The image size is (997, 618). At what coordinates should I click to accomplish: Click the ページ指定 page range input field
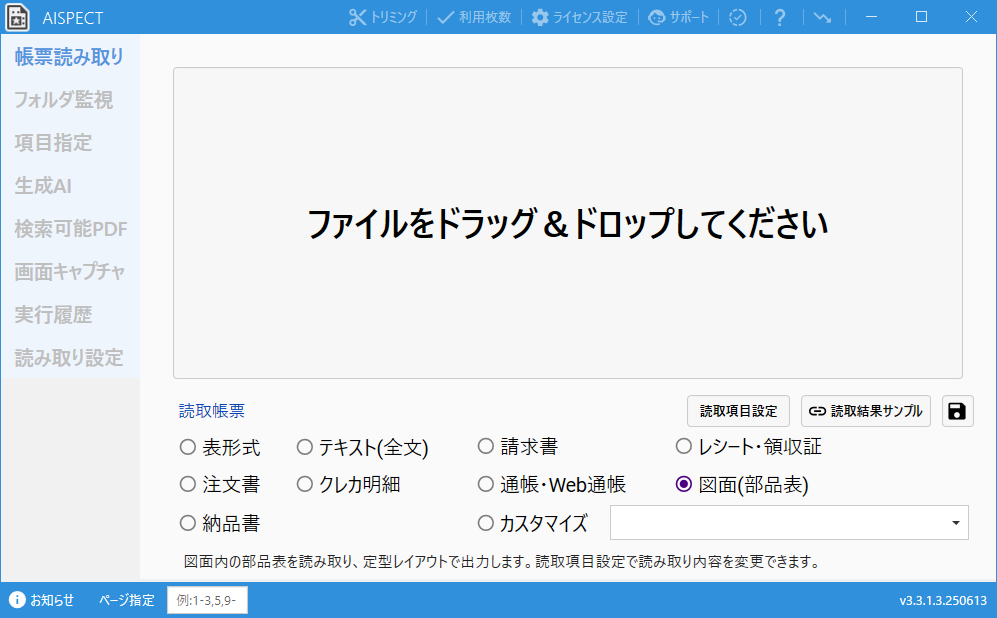[x=207, y=600]
